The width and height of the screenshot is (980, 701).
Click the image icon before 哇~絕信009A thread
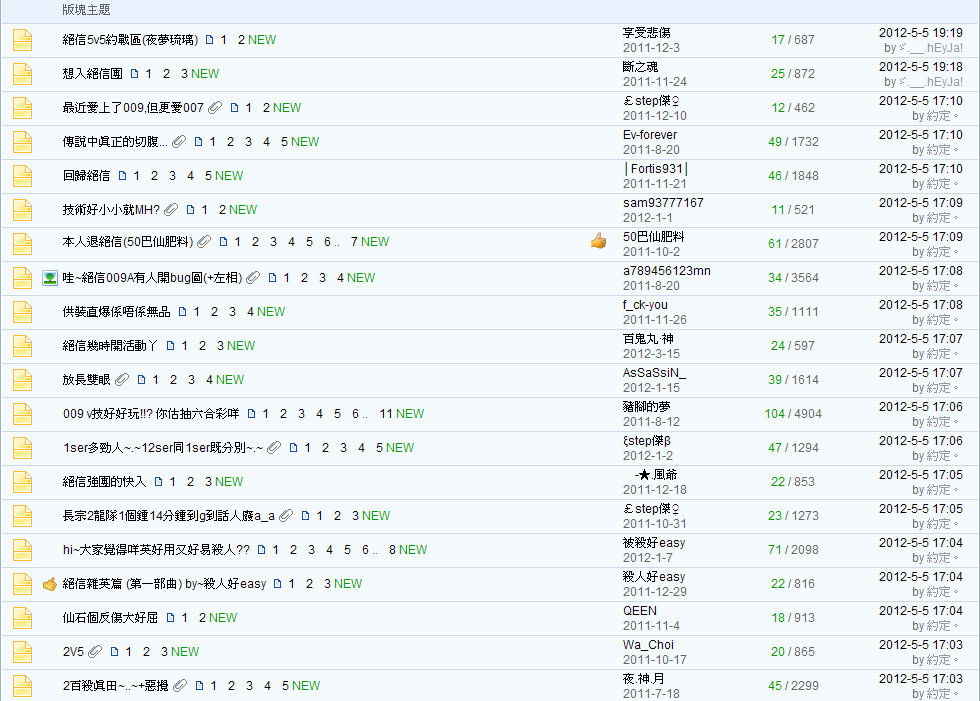click(x=49, y=278)
